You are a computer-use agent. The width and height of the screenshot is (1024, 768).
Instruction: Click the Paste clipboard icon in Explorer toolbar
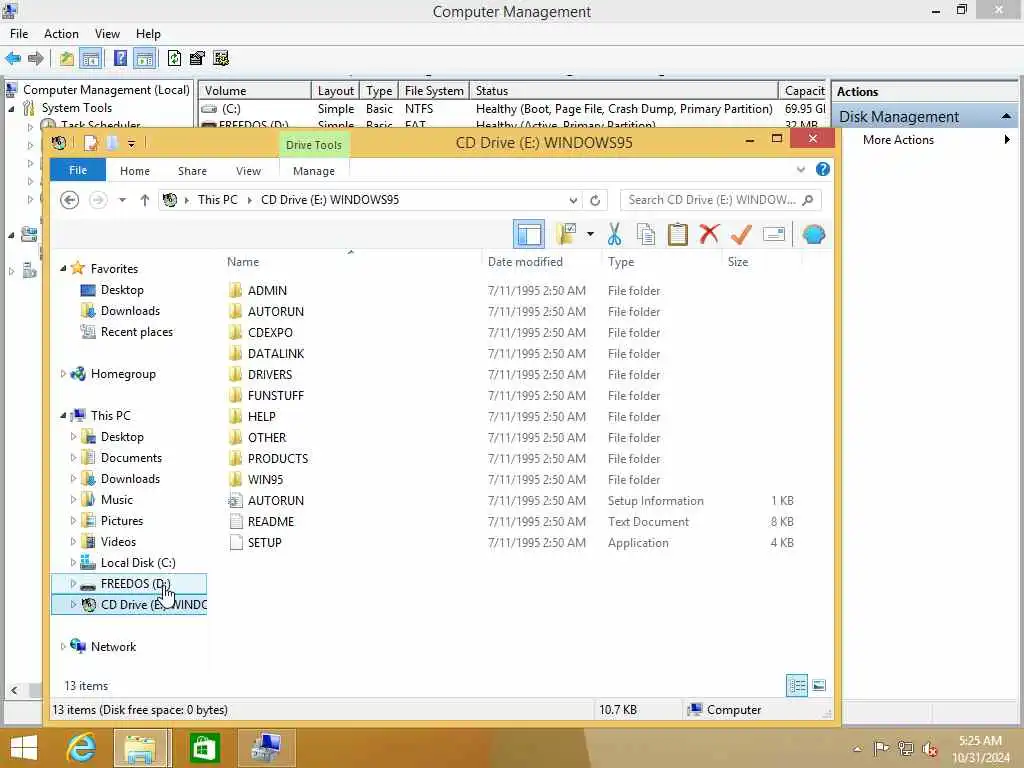[677, 234]
